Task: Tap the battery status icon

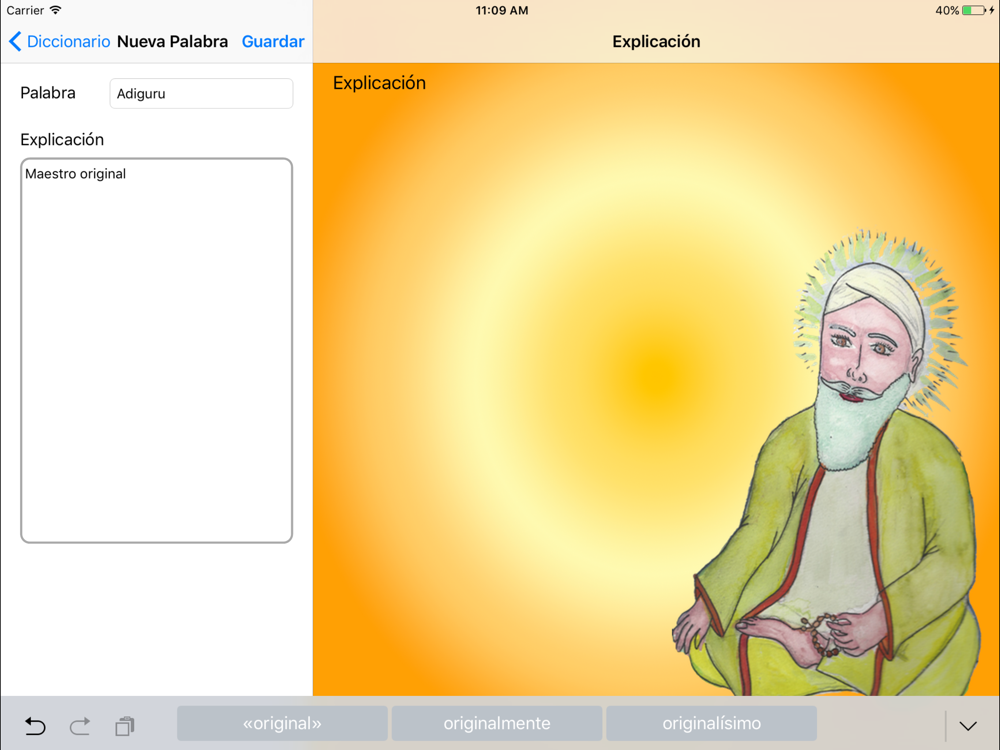Action: click(x=974, y=10)
